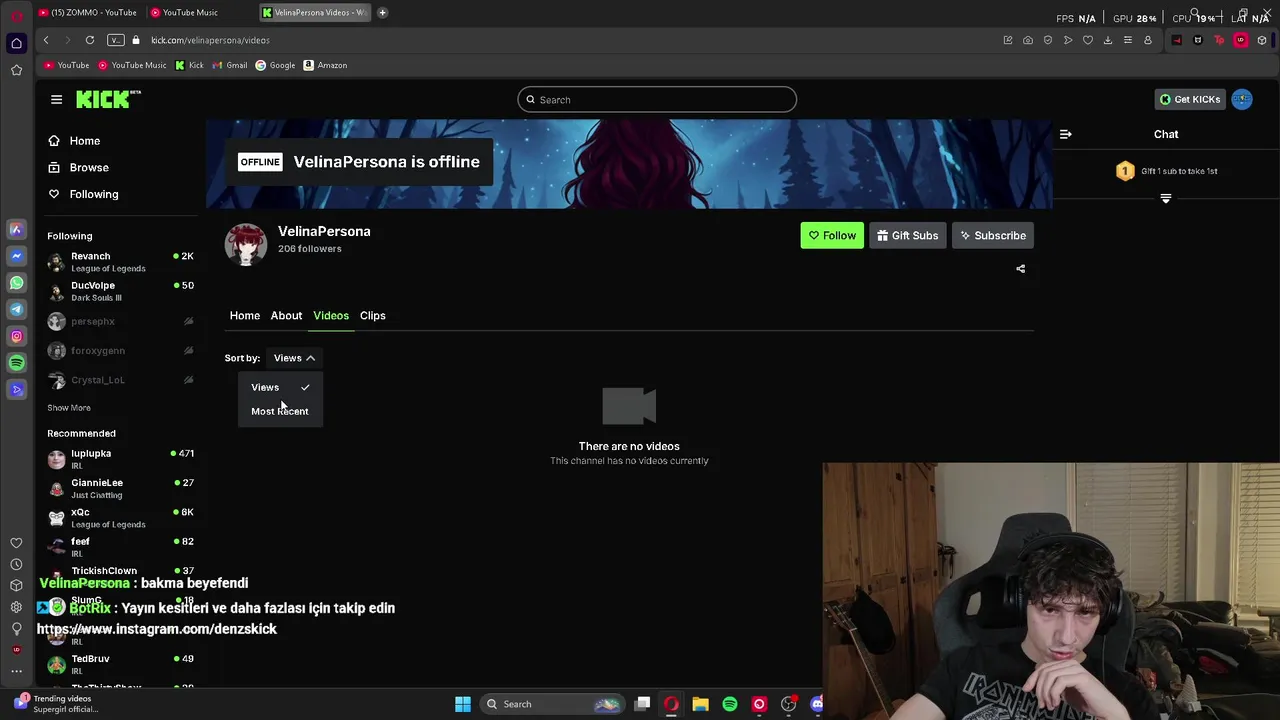The image size is (1280, 720).
Task: Click the KICK logo
Action: click(108, 99)
